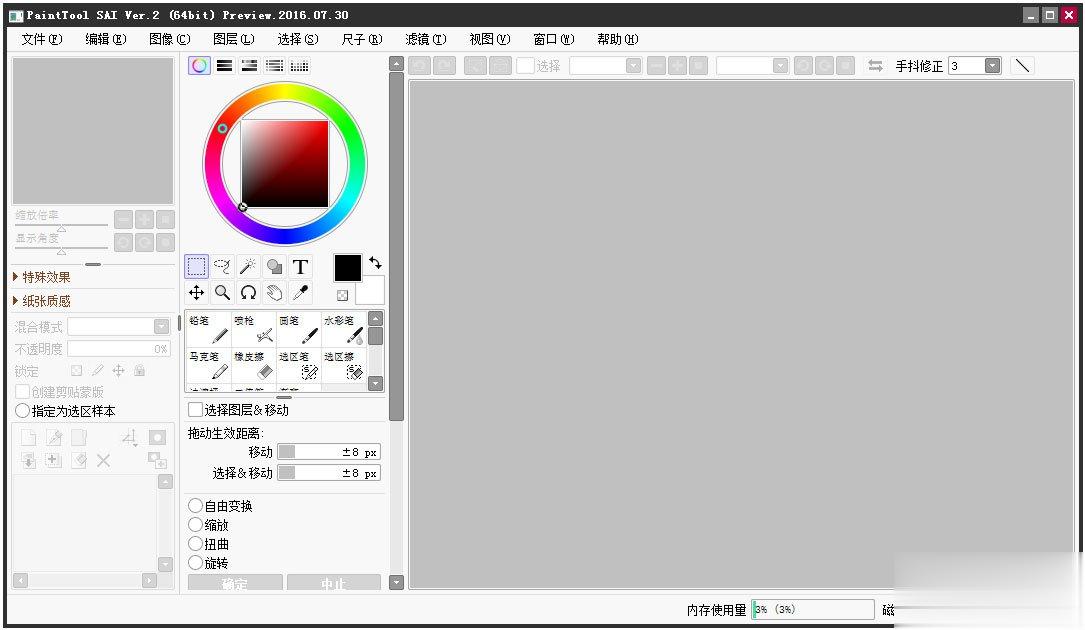This screenshot has height=630, width=1085.
Task: Show the swatches grid panel icon
Action: 299,66
